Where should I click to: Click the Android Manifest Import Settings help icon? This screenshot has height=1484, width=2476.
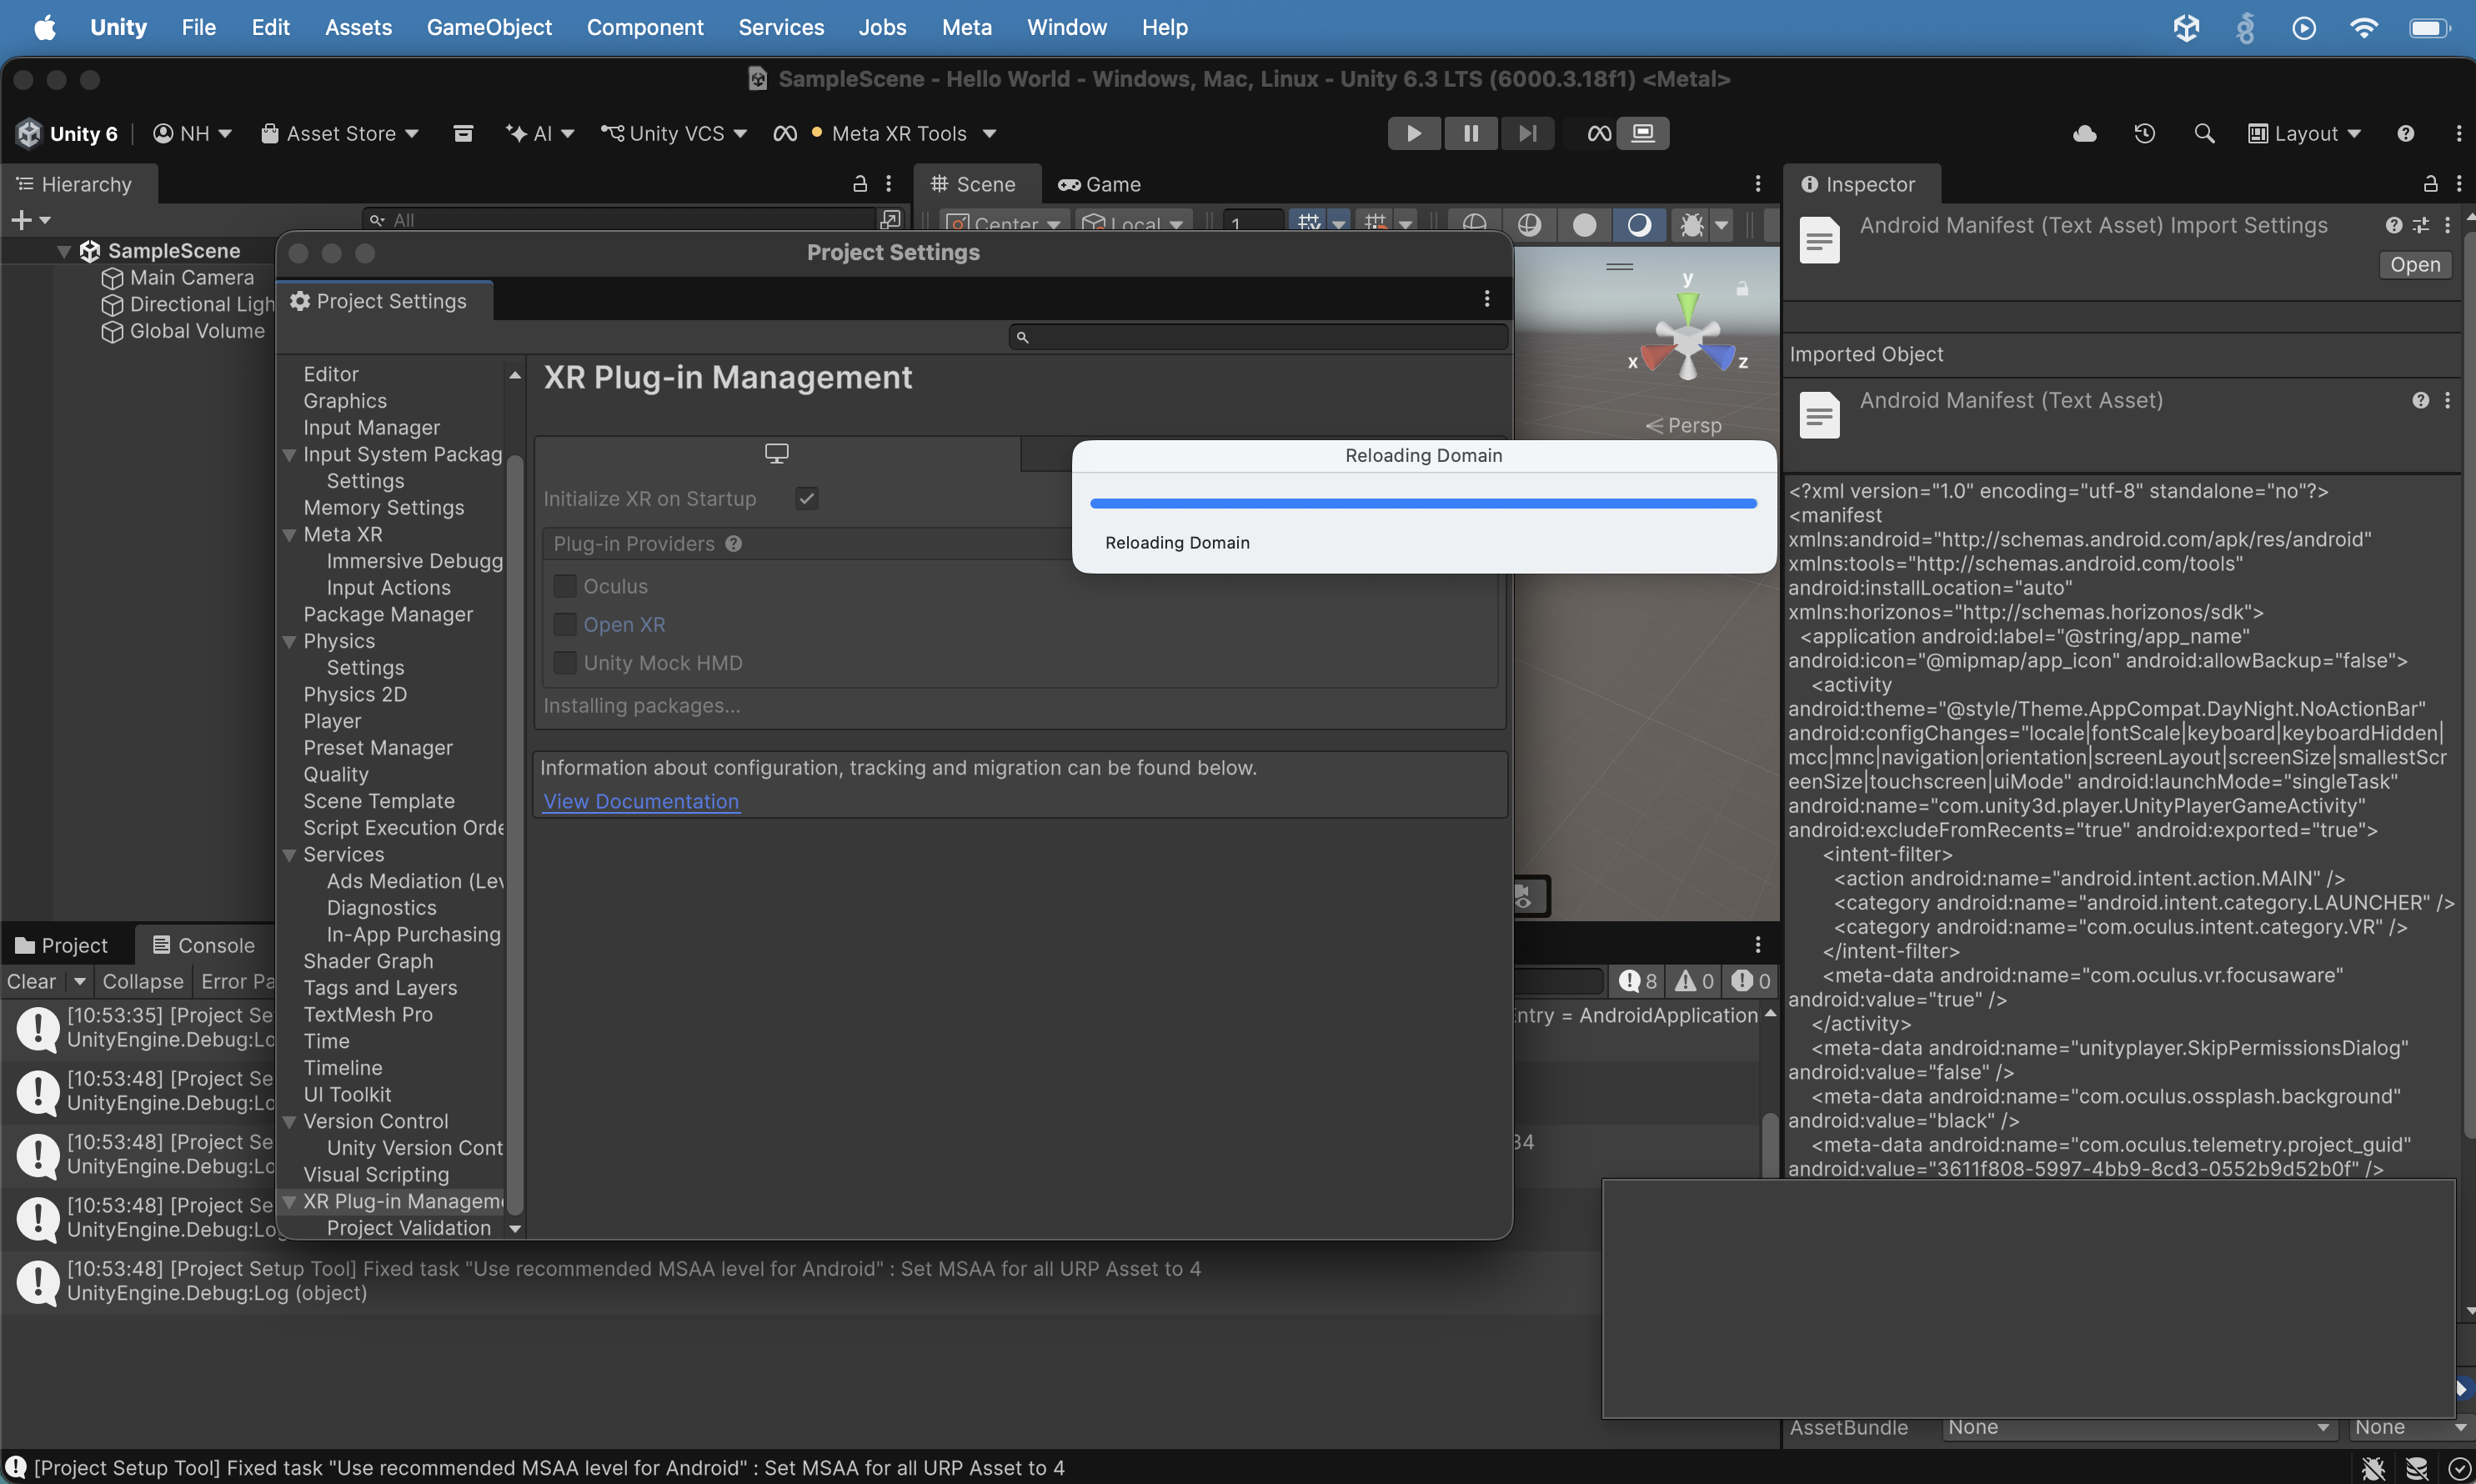2394,225
